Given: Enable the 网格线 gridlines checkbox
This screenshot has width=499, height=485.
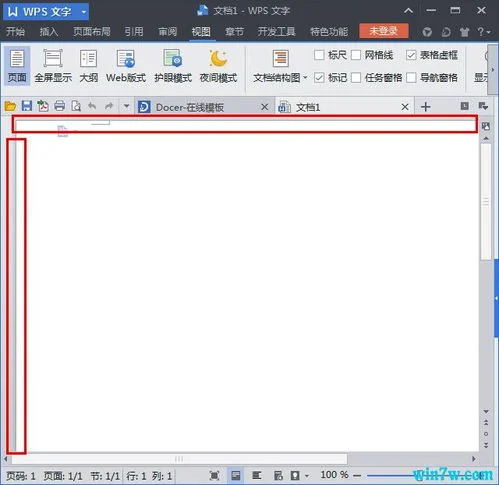Looking at the screenshot, I should [x=356, y=55].
